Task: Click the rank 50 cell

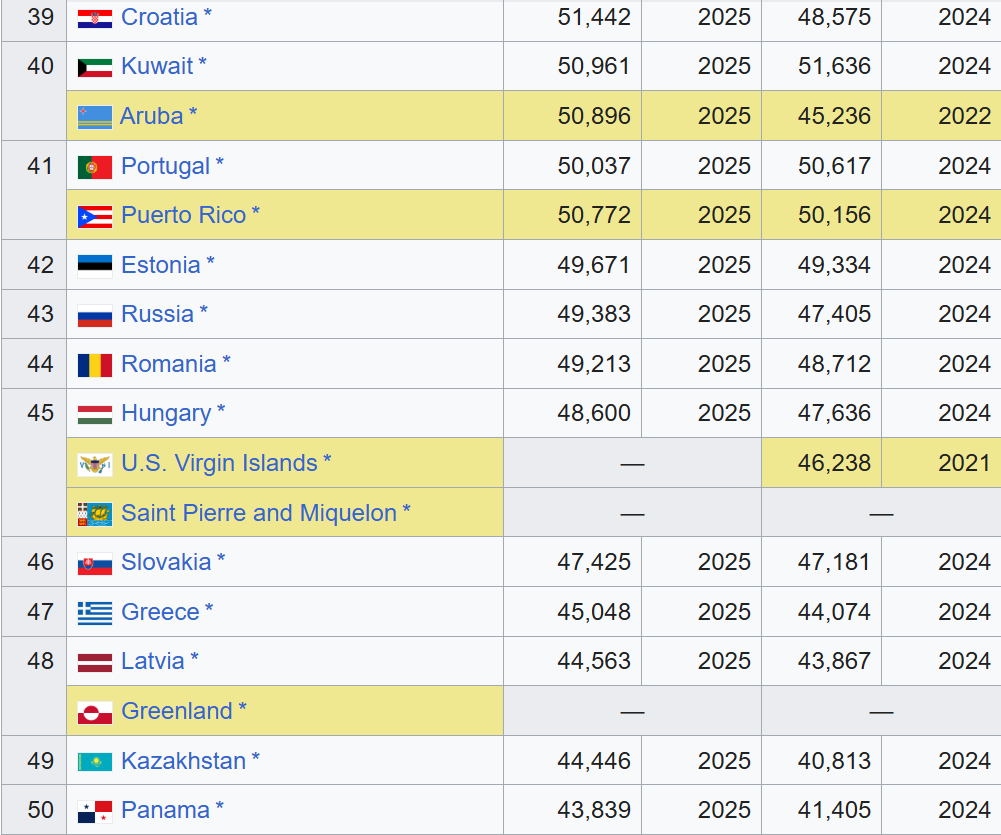Action: tap(40, 810)
